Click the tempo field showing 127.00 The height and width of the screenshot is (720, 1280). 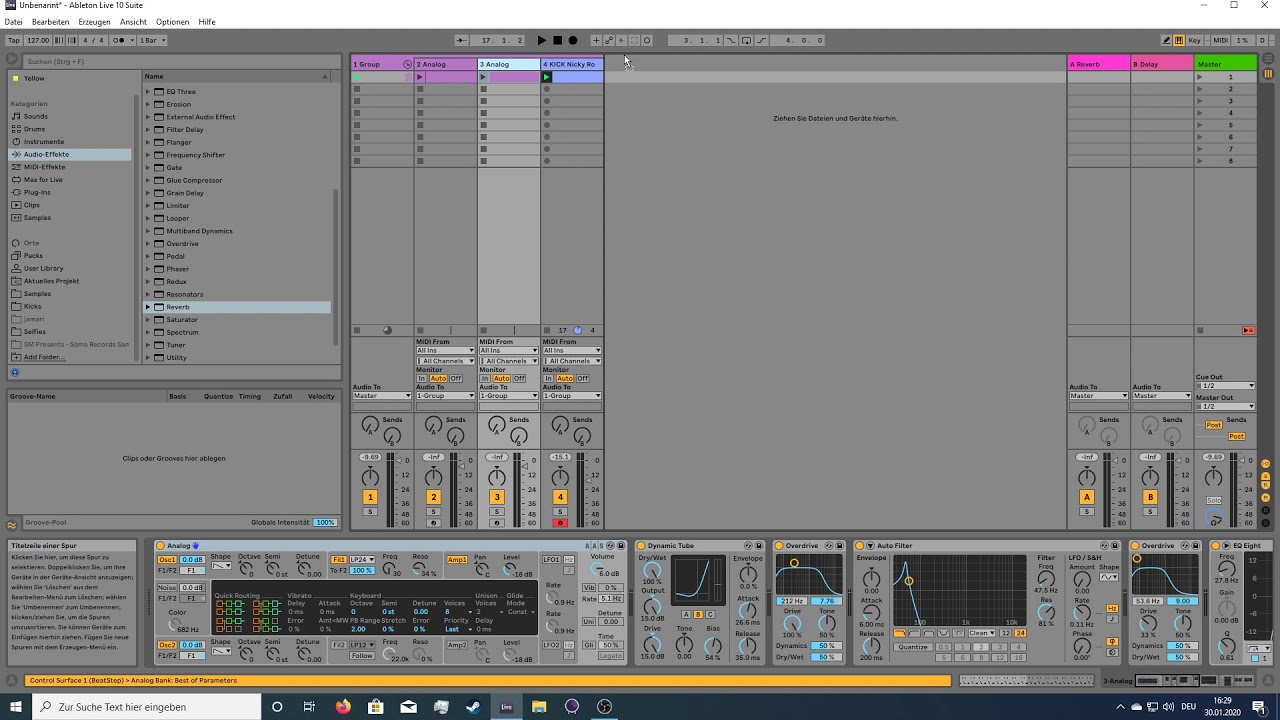pos(38,40)
